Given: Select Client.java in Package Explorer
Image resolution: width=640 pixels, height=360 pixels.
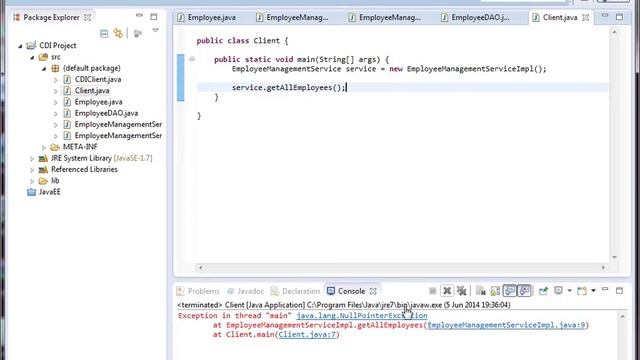Looking at the screenshot, I should click(92, 91).
